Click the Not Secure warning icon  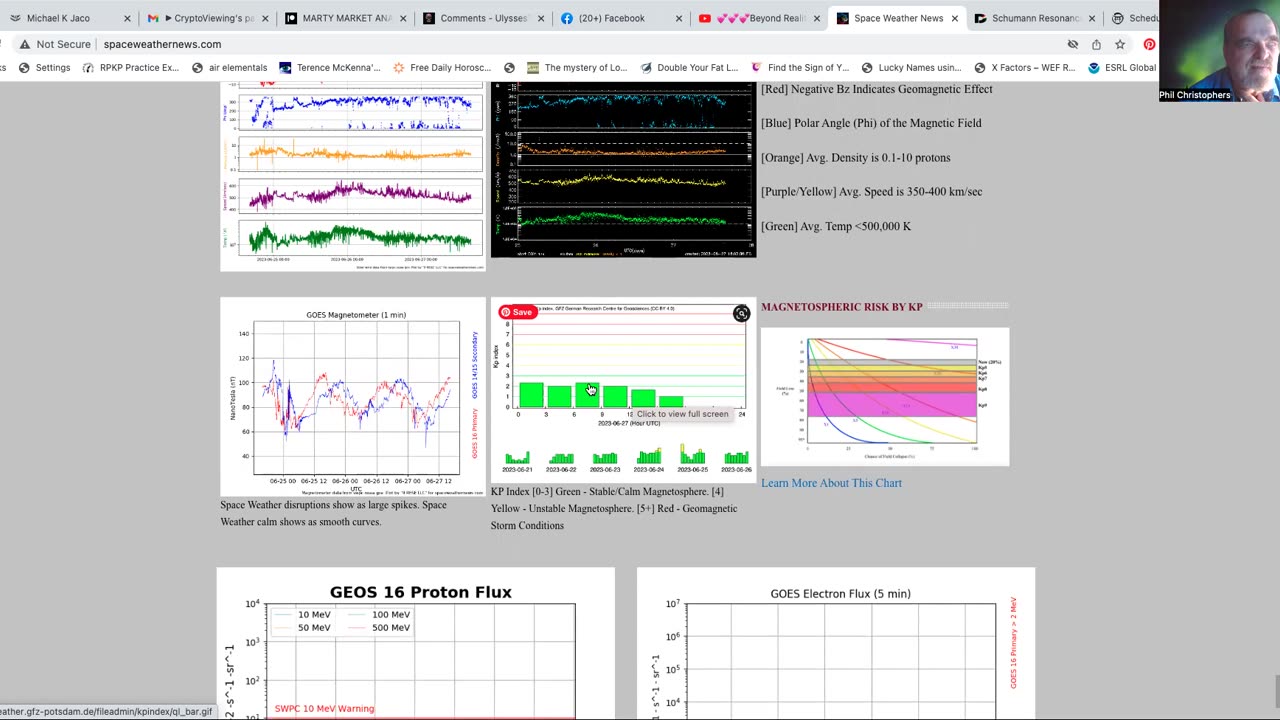tap(25, 44)
